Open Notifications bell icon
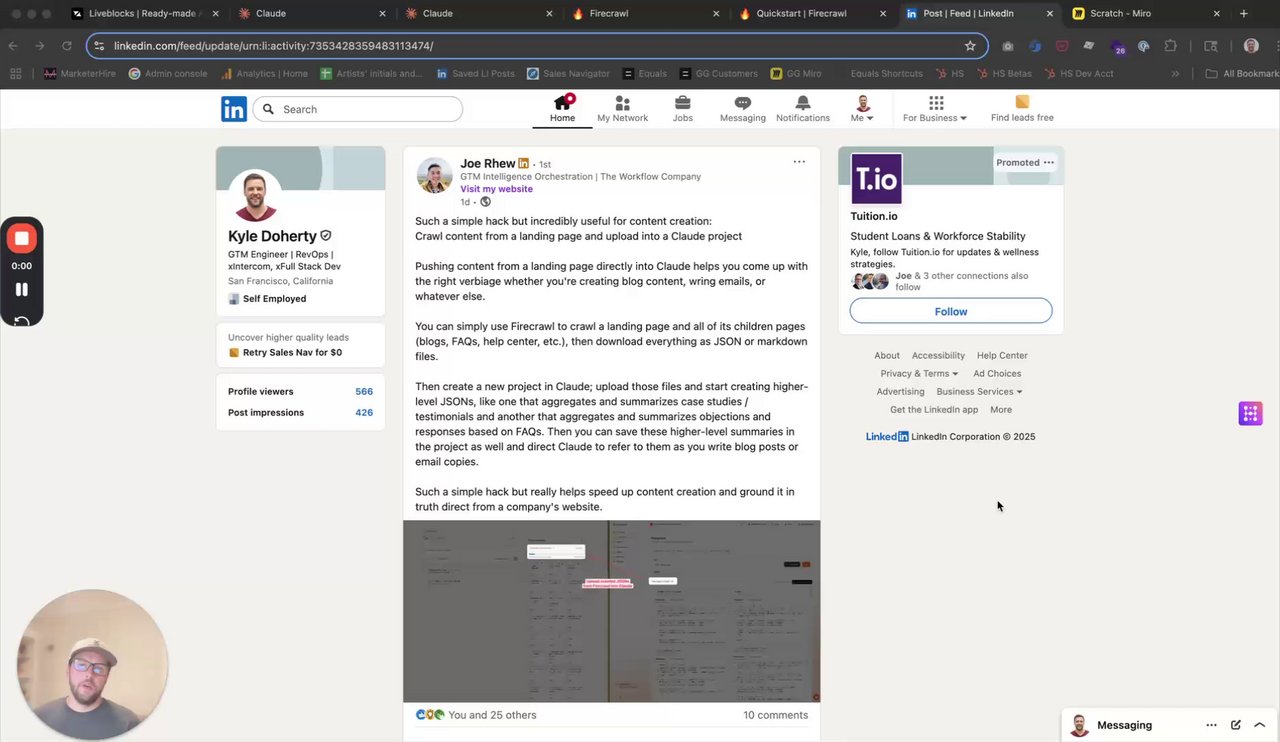Screen dimensions: 1280x742 (x=802, y=103)
